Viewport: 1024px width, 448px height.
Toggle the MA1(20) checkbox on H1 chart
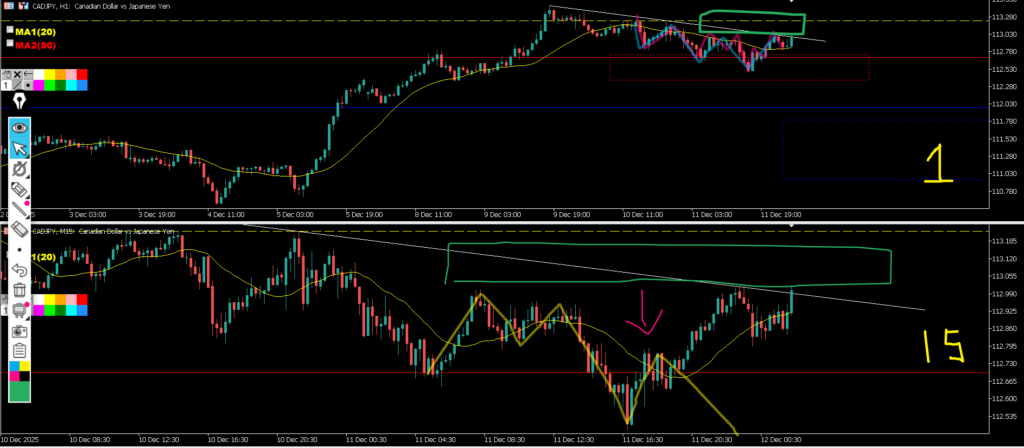[9, 30]
